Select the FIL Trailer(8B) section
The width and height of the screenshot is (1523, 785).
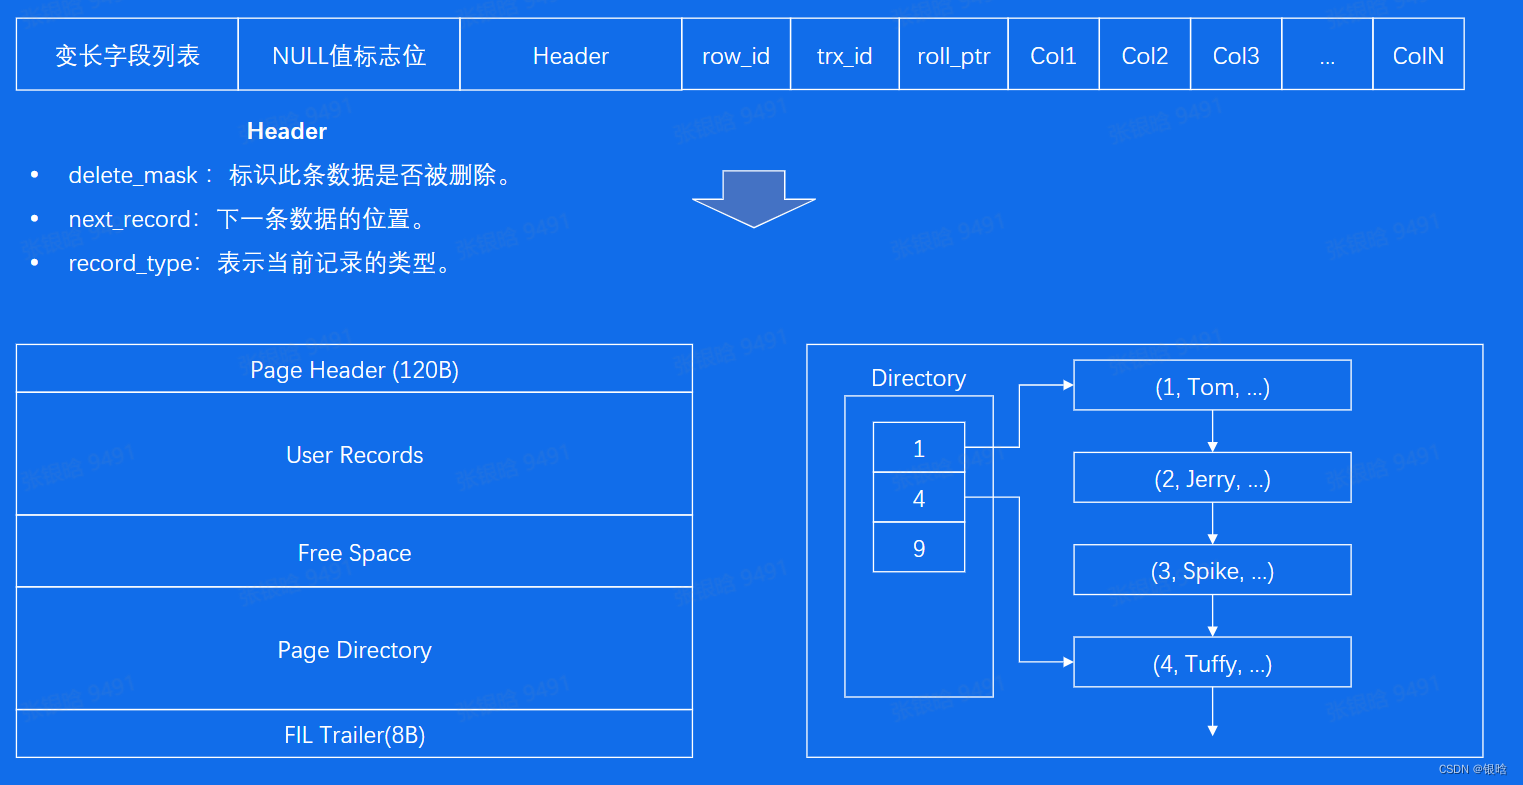coord(354,734)
